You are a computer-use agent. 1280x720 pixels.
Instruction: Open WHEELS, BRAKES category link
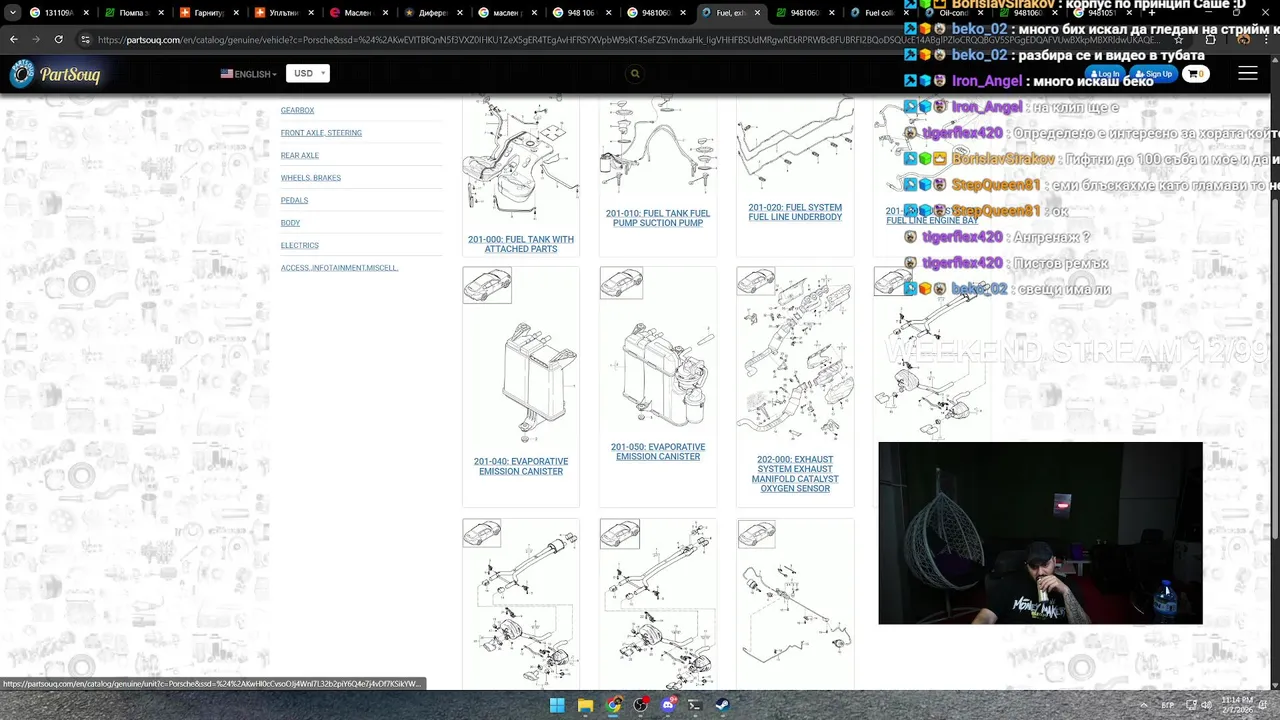(x=311, y=178)
